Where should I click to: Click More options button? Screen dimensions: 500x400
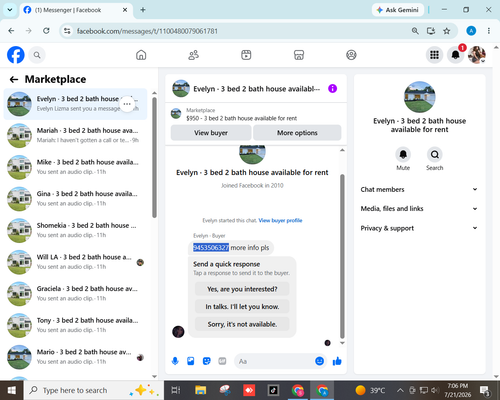[297, 133]
